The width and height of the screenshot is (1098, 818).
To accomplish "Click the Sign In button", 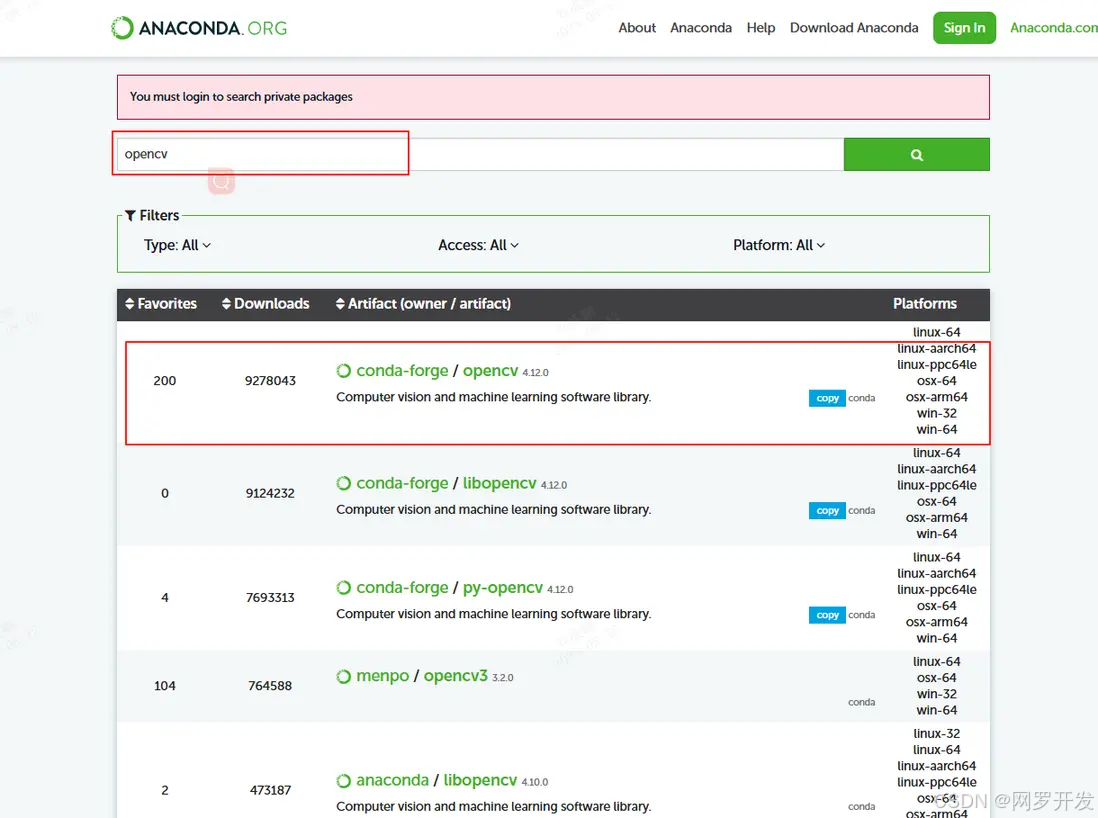I will click(964, 28).
